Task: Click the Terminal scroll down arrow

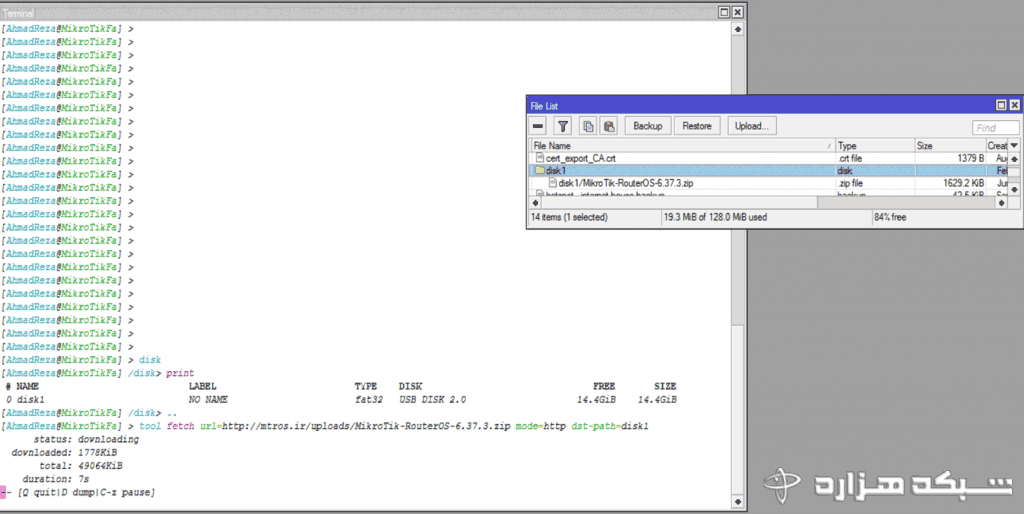Action: click(x=738, y=502)
